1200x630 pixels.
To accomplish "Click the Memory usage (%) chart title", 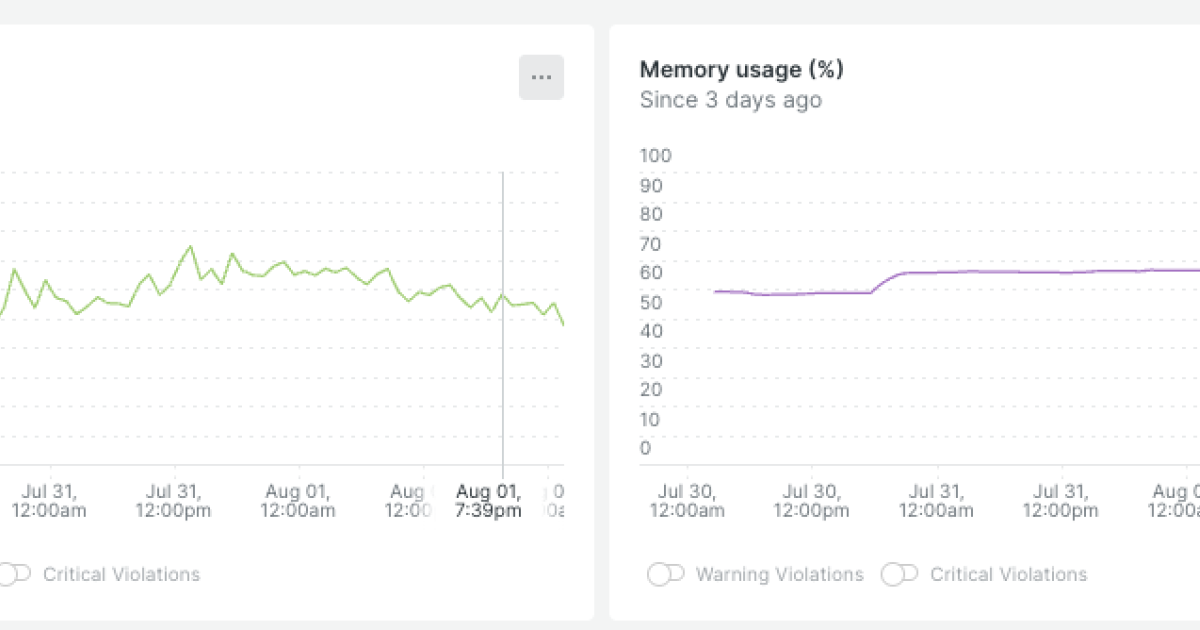I will coord(741,70).
